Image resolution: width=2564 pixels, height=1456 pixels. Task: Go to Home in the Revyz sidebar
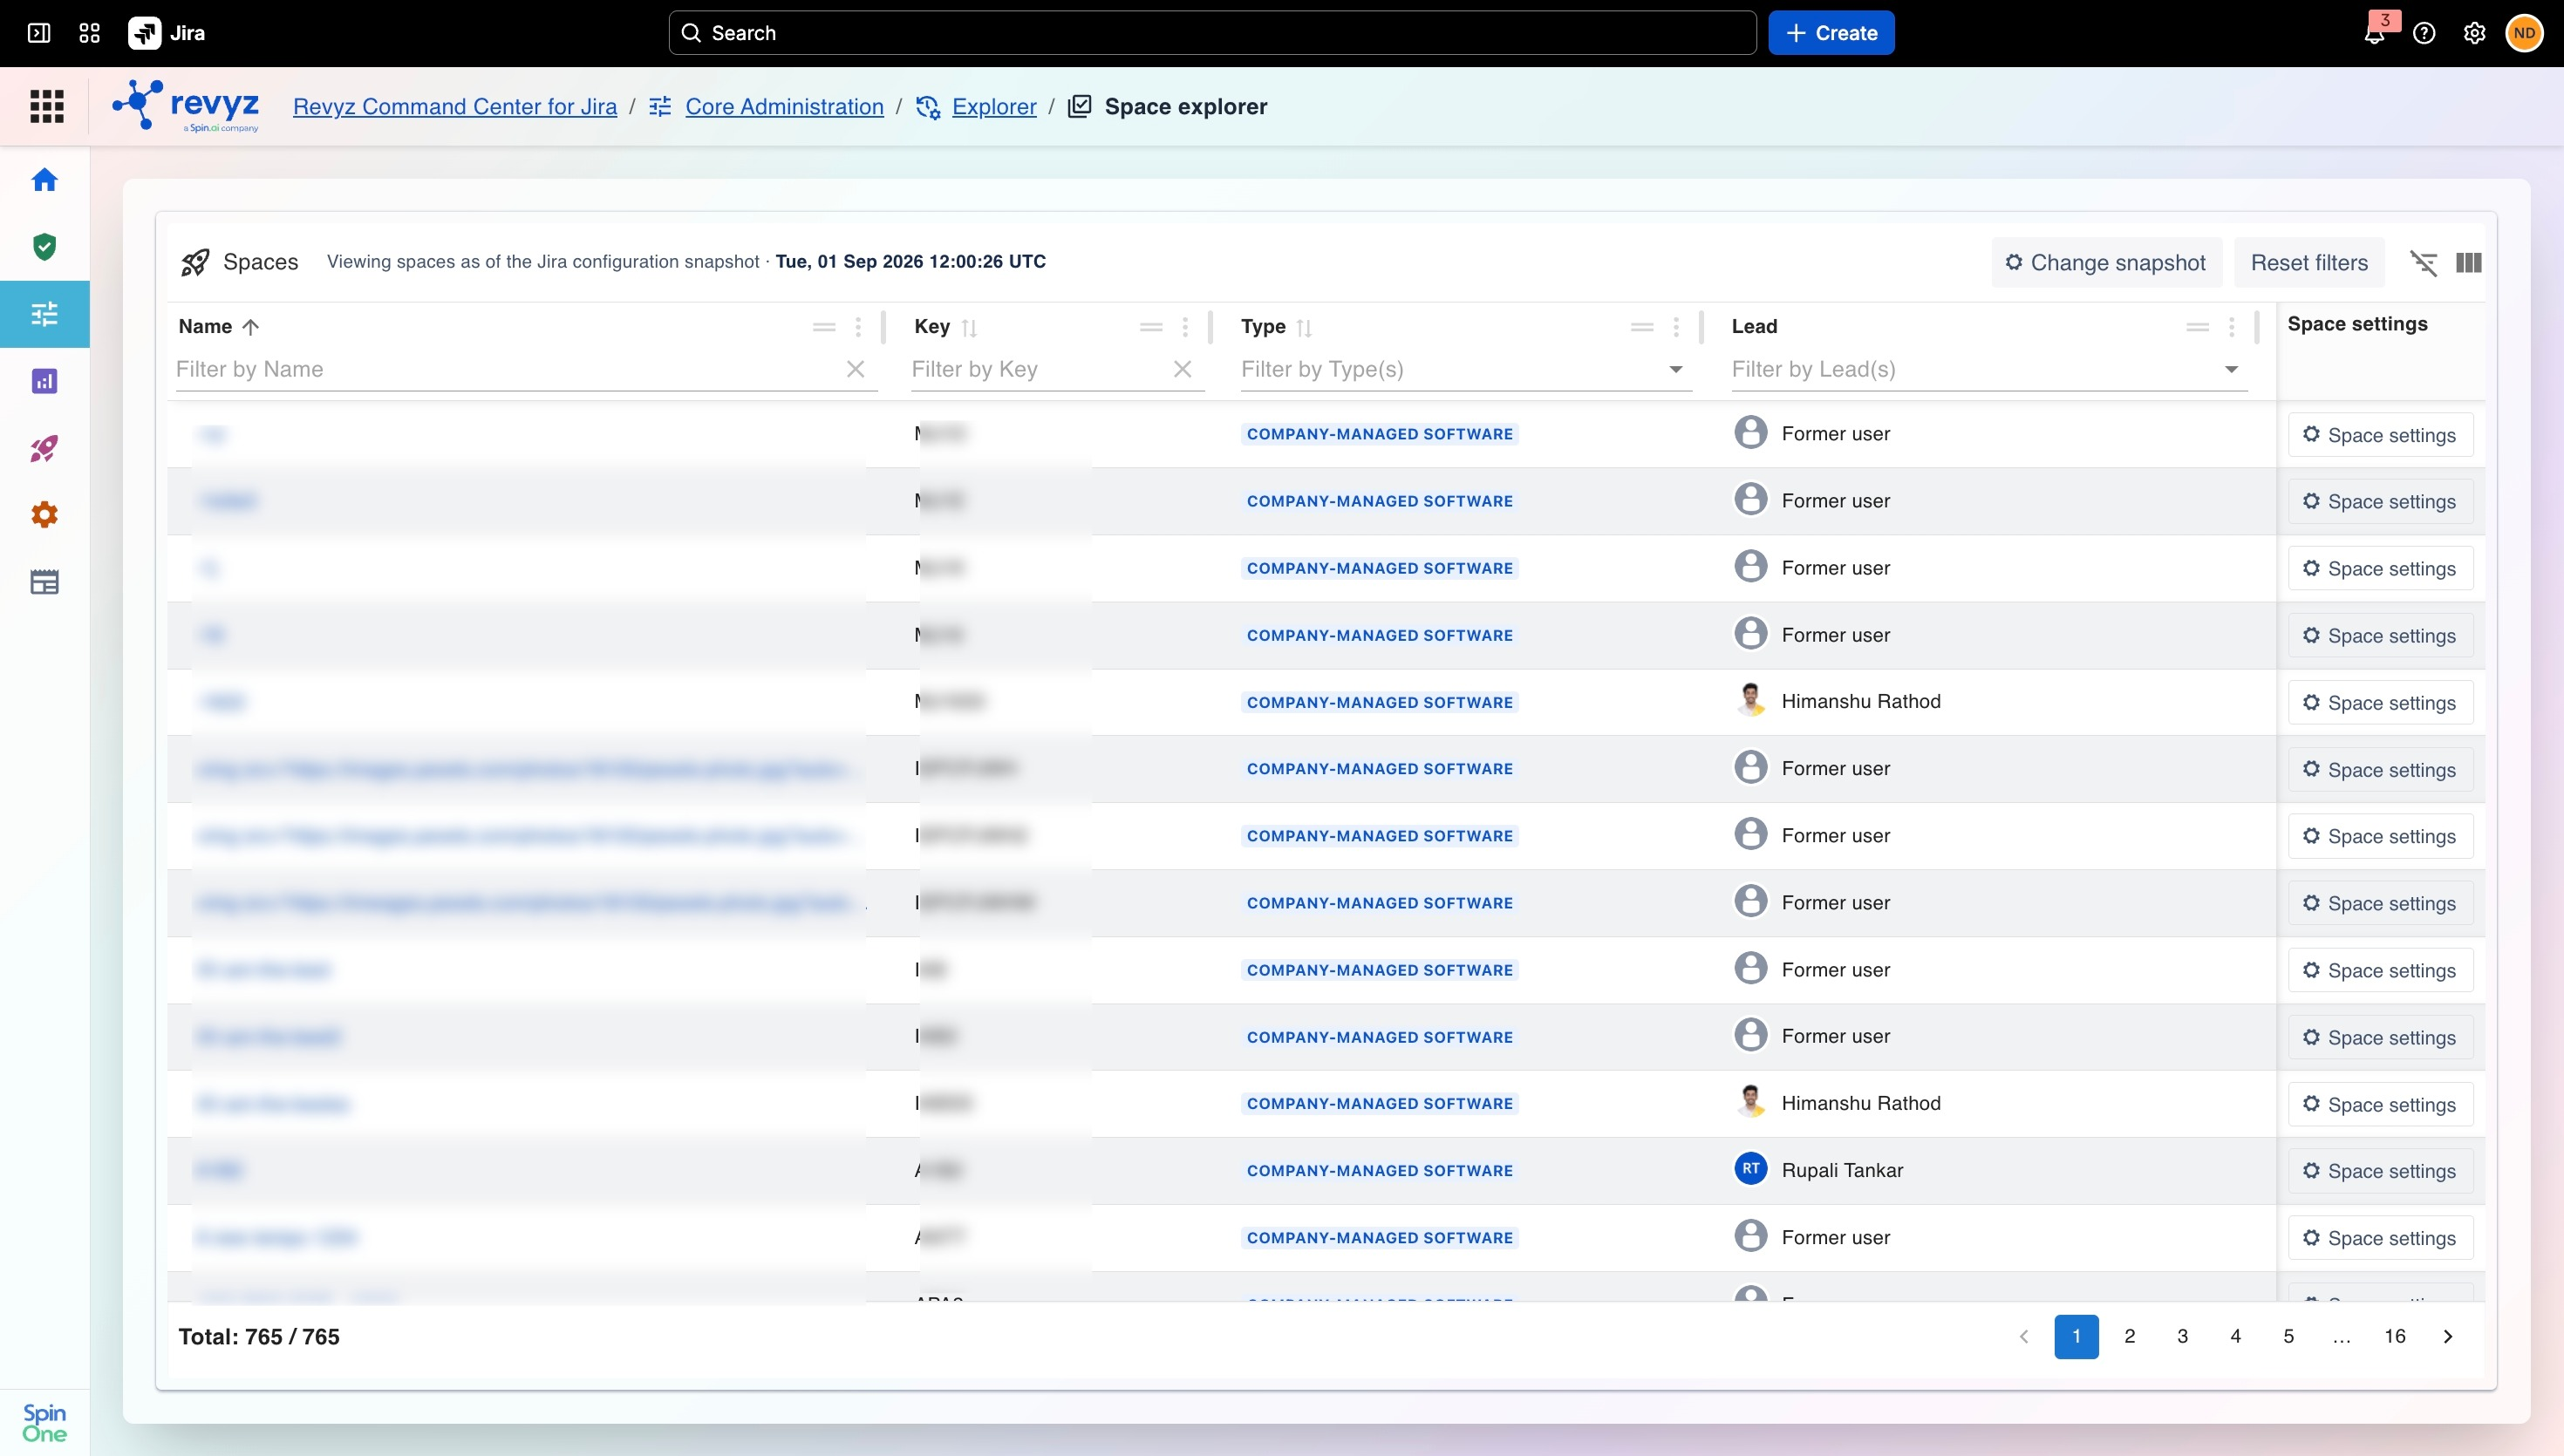(x=44, y=180)
